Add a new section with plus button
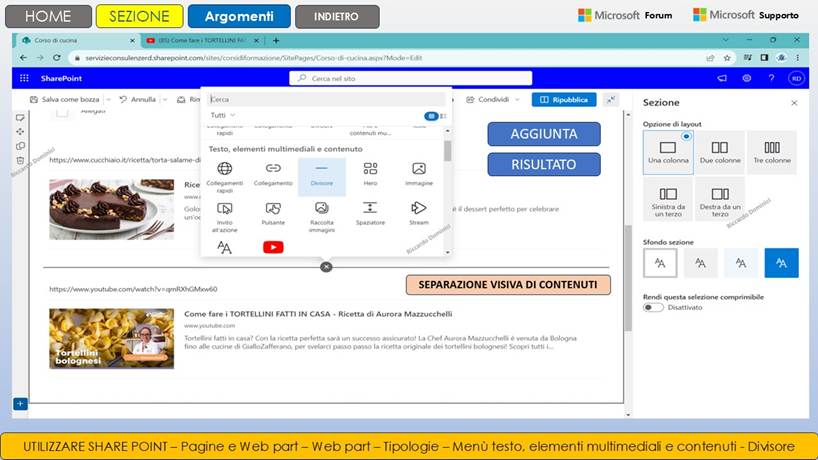This screenshot has height=460, width=818. click(x=20, y=404)
